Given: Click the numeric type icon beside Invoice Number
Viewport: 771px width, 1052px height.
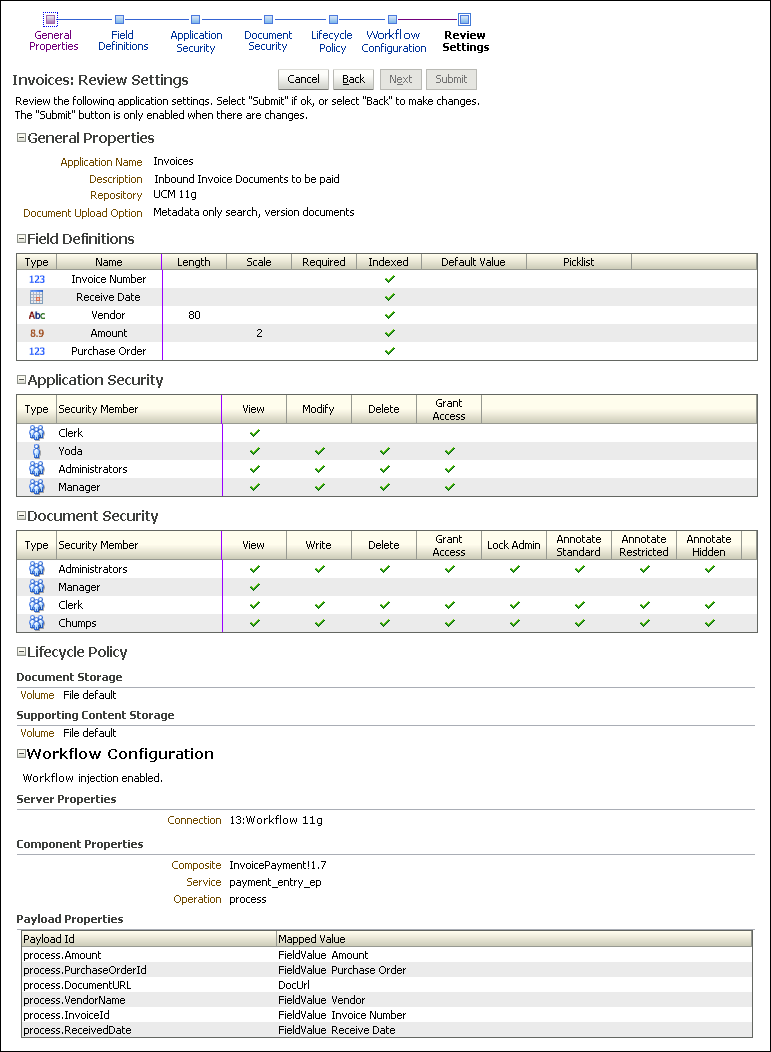Looking at the screenshot, I should click(38, 279).
